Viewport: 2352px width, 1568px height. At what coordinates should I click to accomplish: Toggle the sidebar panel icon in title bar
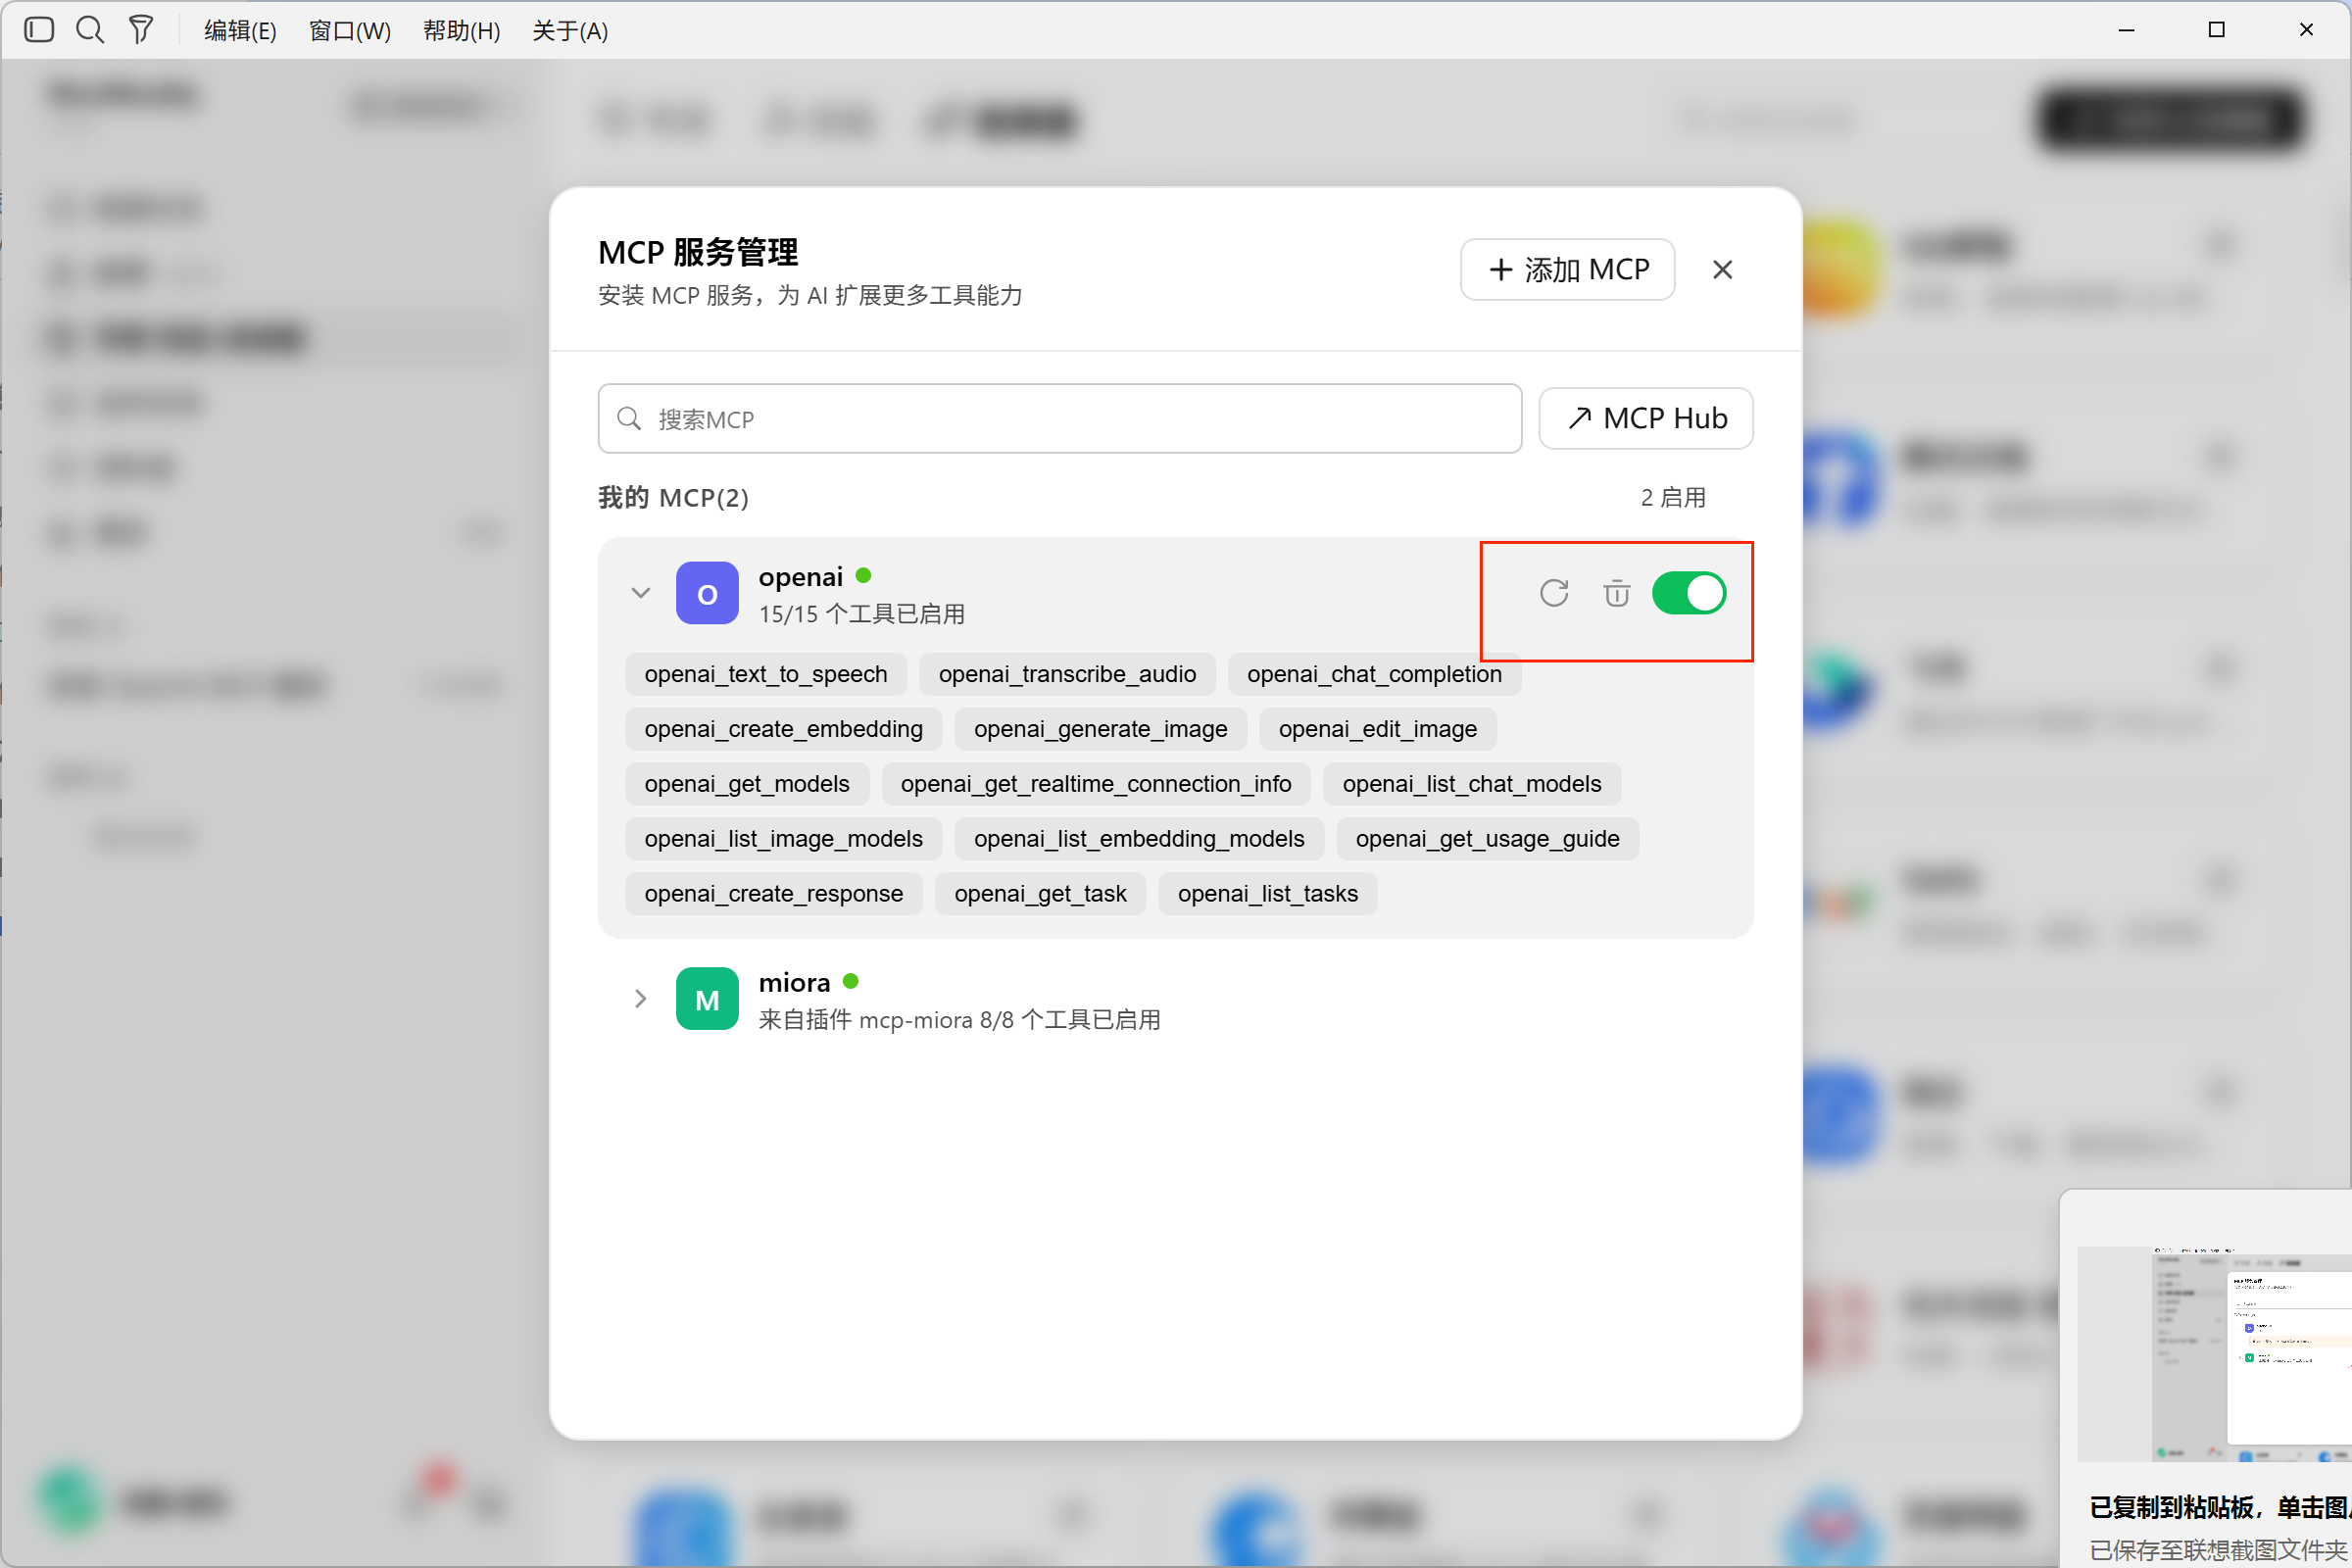tap(39, 30)
